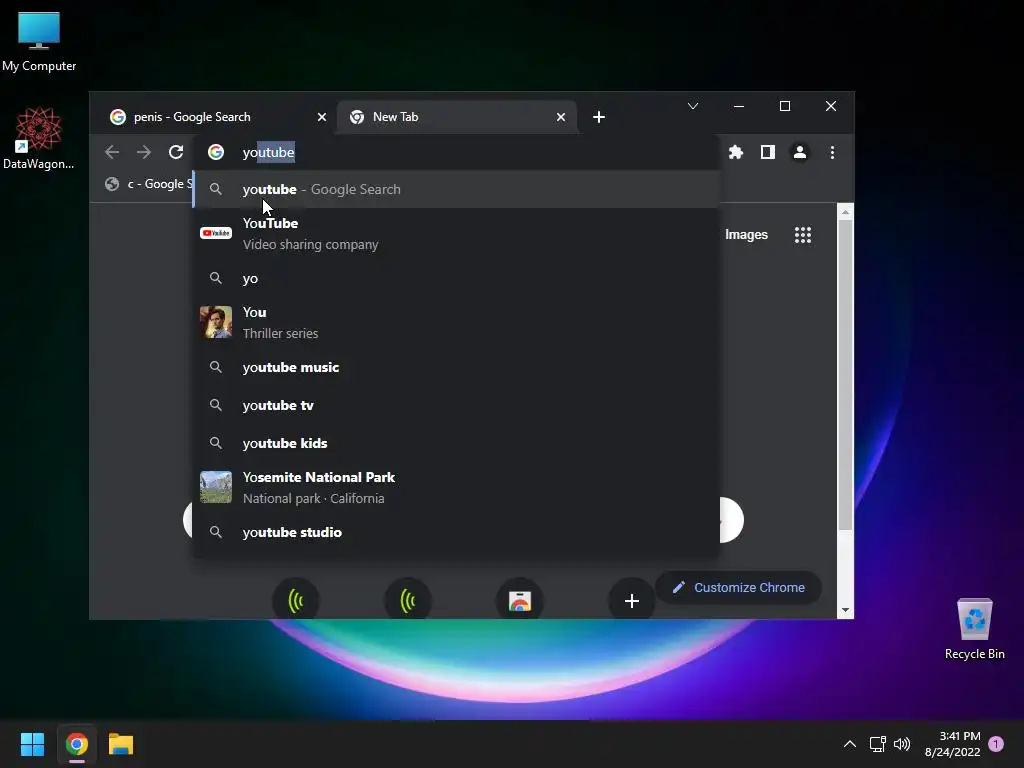The height and width of the screenshot is (768, 1024).
Task: Choose the You Thriller series suggestion
Action: tap(456, 323)
